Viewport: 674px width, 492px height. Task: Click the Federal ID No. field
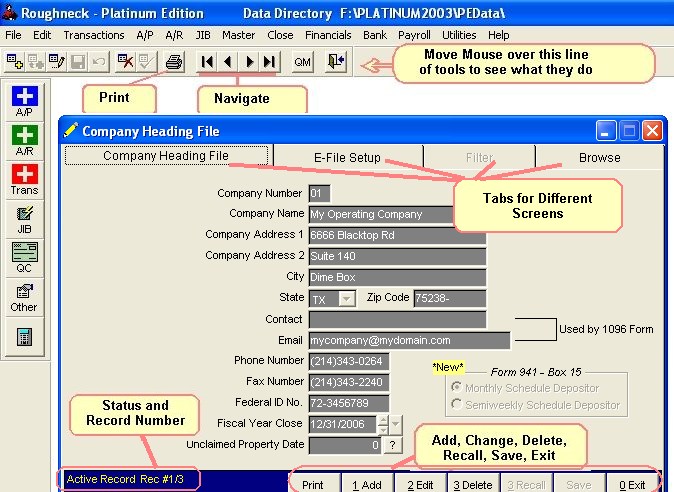349,403
